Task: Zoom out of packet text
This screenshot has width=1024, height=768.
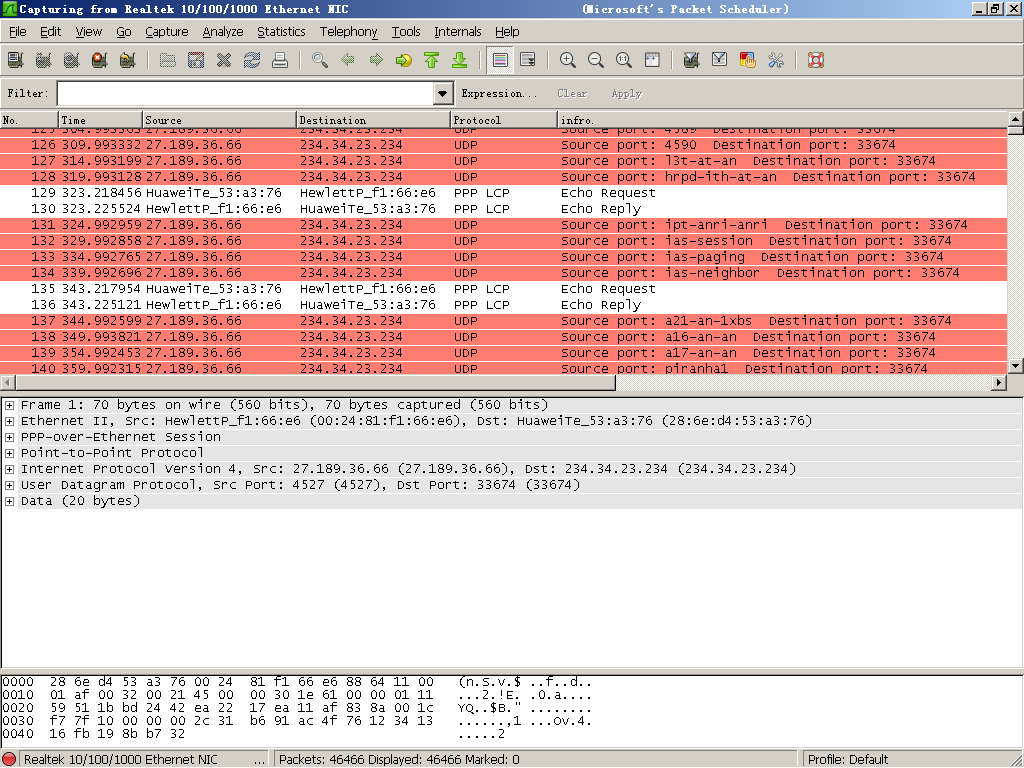Action: [596, 60]
